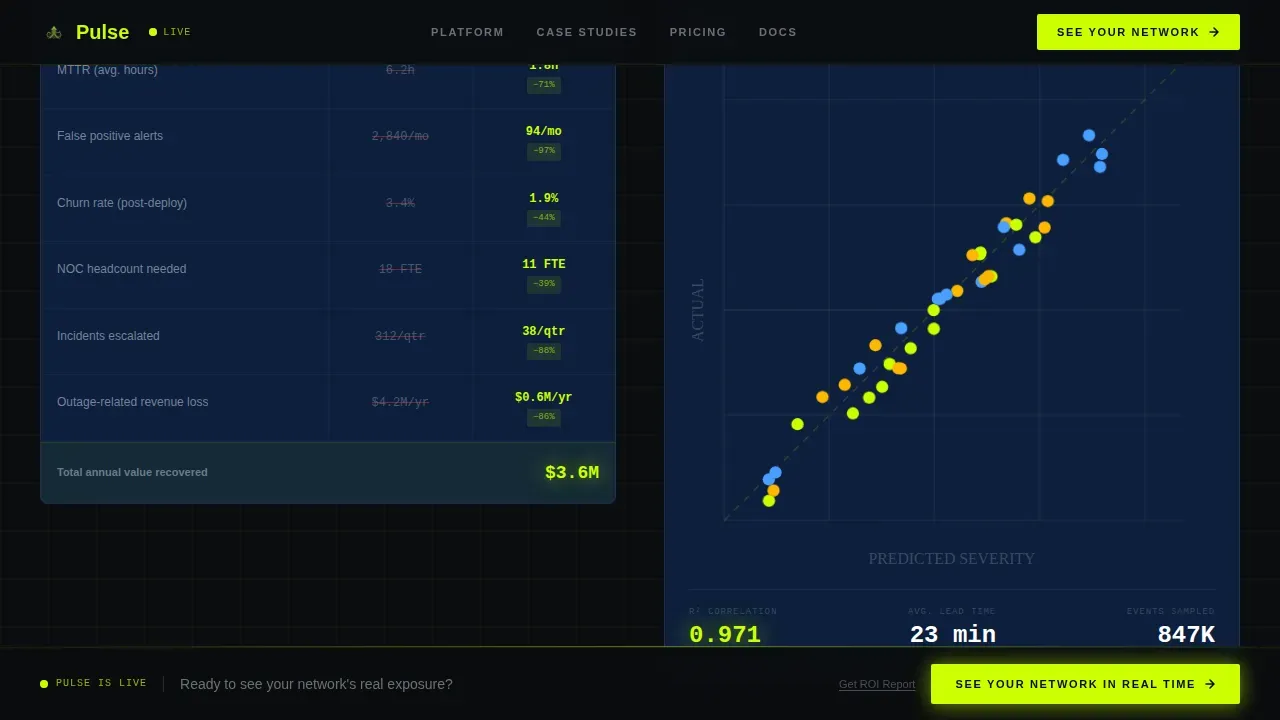The width and height of the screenshot is (1280, 720).
Task: Open the Get ROI Report link
Action: pyautogui.click(x=877, y=685)
